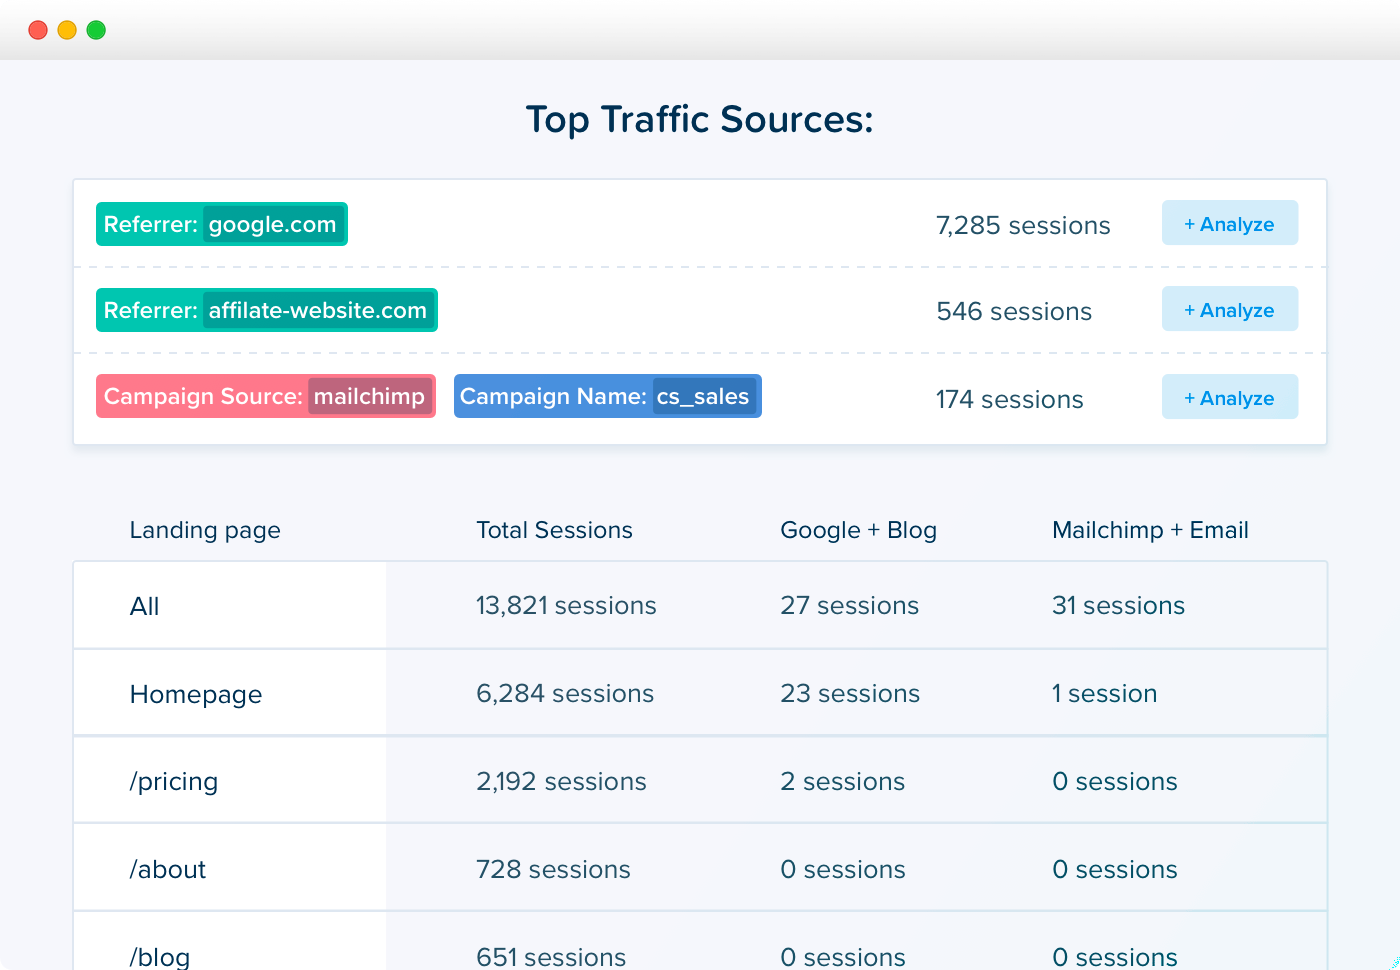This screenshot has width=1400, height=970.
Task: Select the Referrer: google.com tag
Action: [x=221, y=224]
